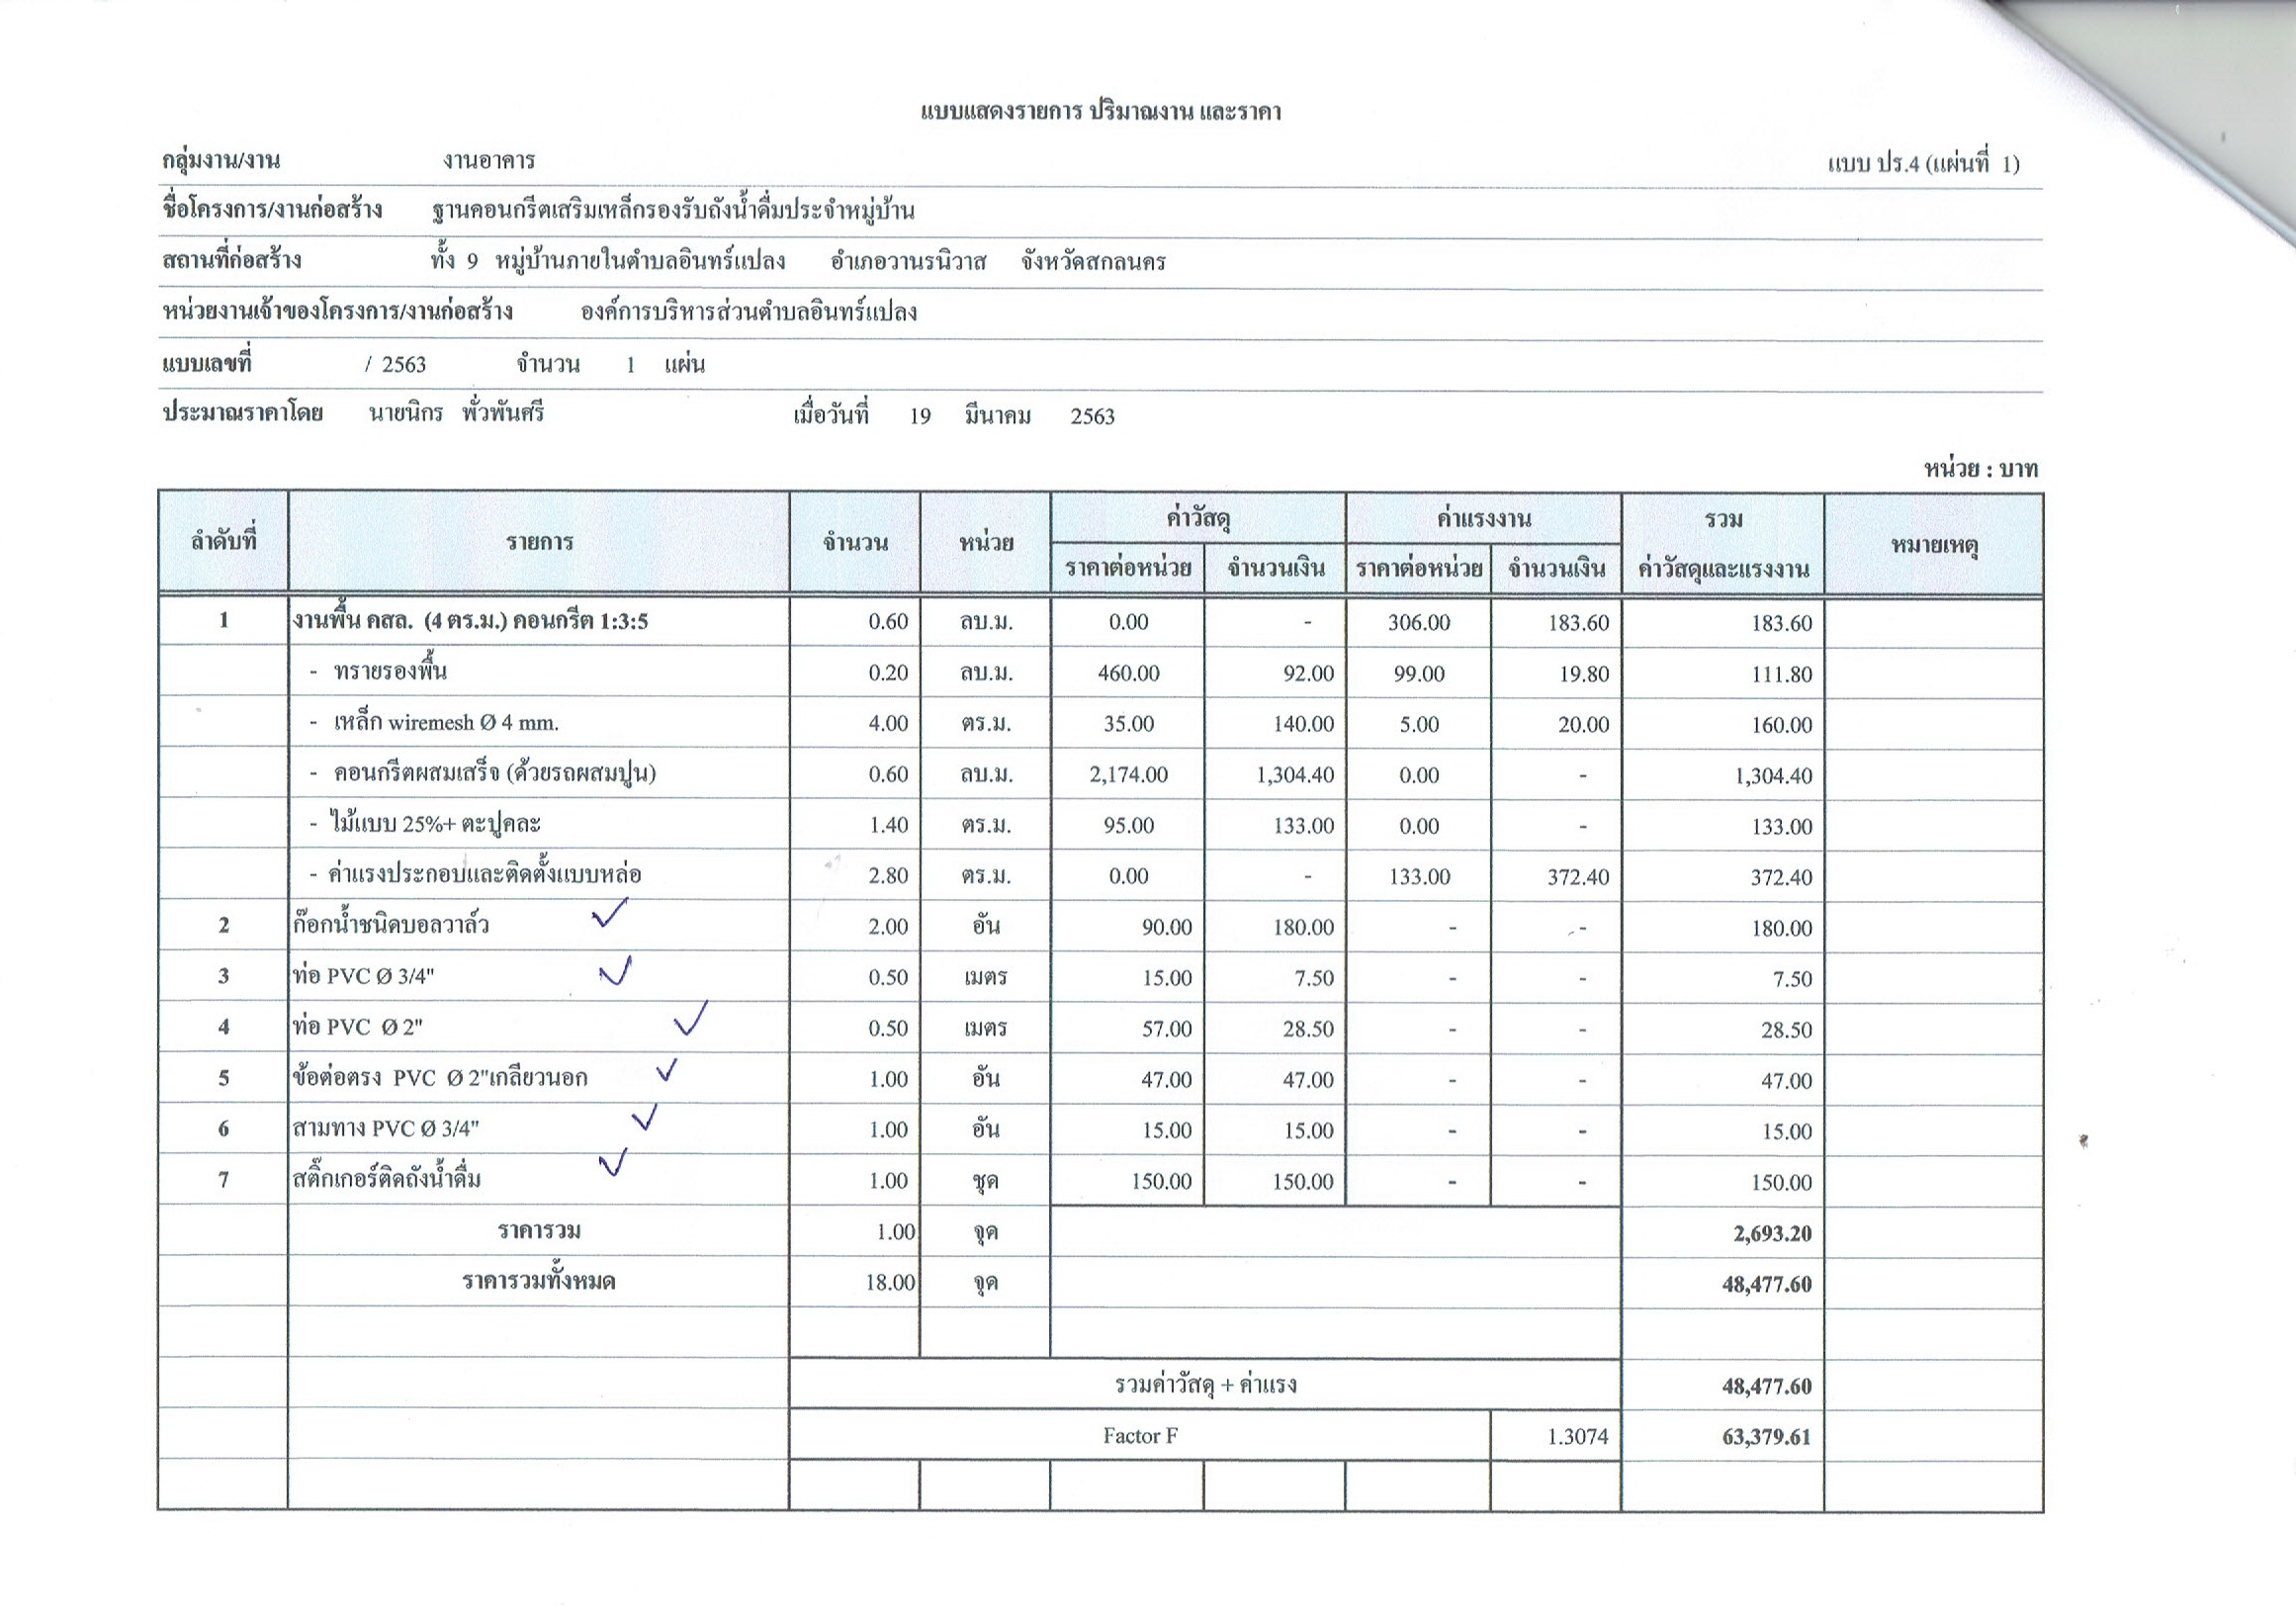Click องค์การบริหารส่วนตำบลอินทร์แปลง owner text
The height and width of the screenshot is (1619, 2296).
748,312
